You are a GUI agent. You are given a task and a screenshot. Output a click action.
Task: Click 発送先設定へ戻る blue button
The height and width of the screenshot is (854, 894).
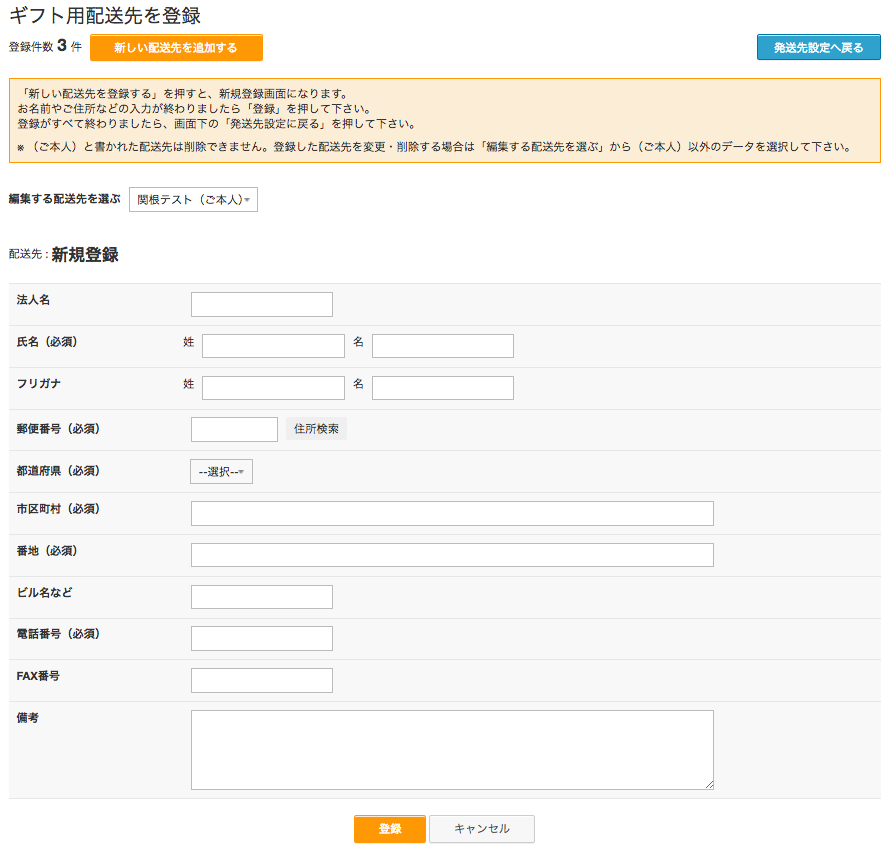(x=818, y=48)
